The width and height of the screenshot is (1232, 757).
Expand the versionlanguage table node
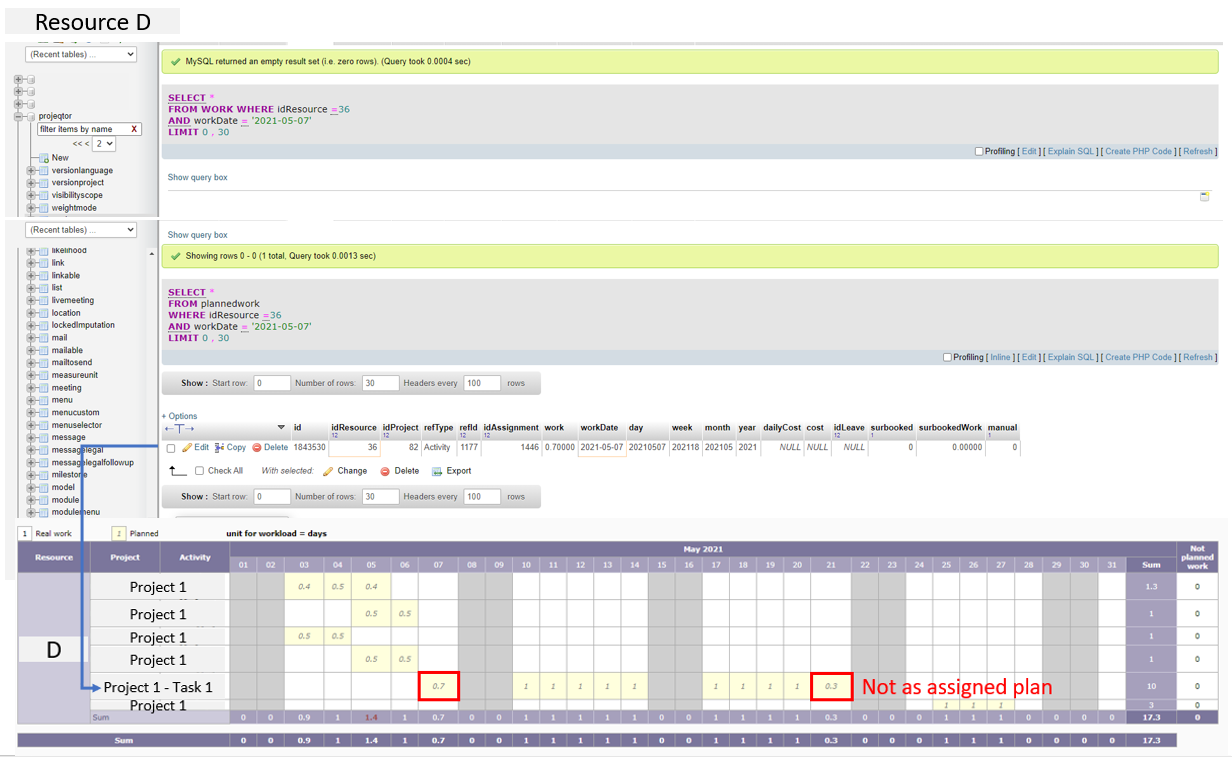[31, 171]
